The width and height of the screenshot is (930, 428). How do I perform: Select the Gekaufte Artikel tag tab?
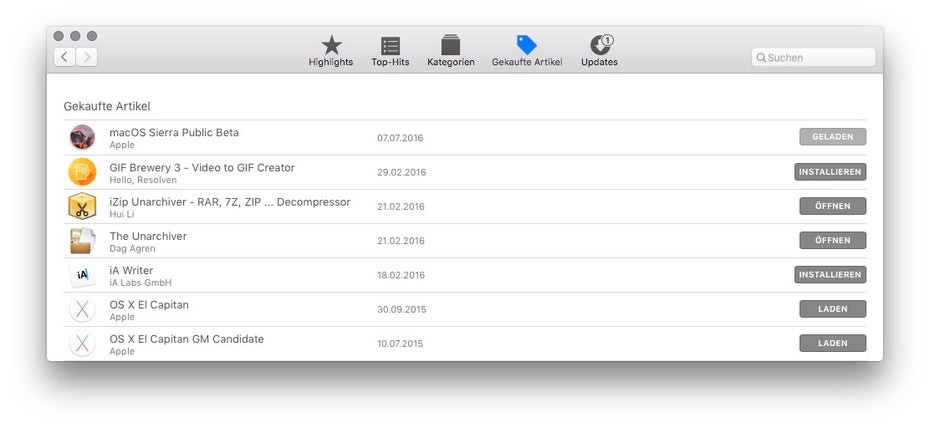527,51
